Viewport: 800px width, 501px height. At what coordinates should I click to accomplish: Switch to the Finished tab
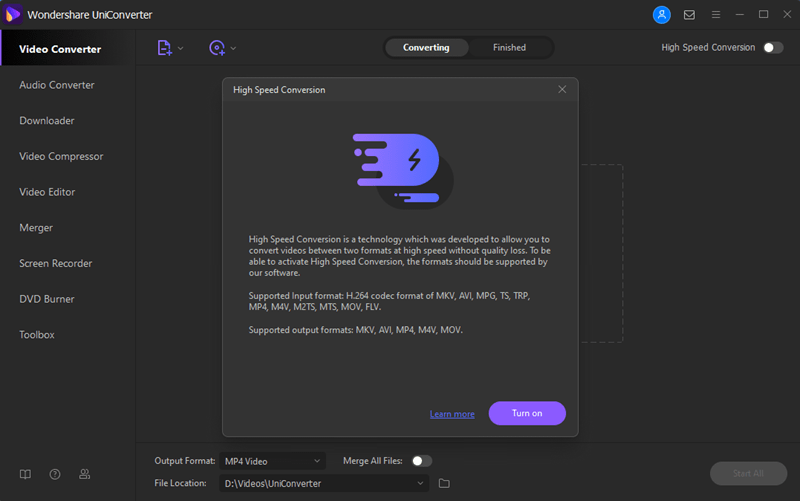click(509, 47)
